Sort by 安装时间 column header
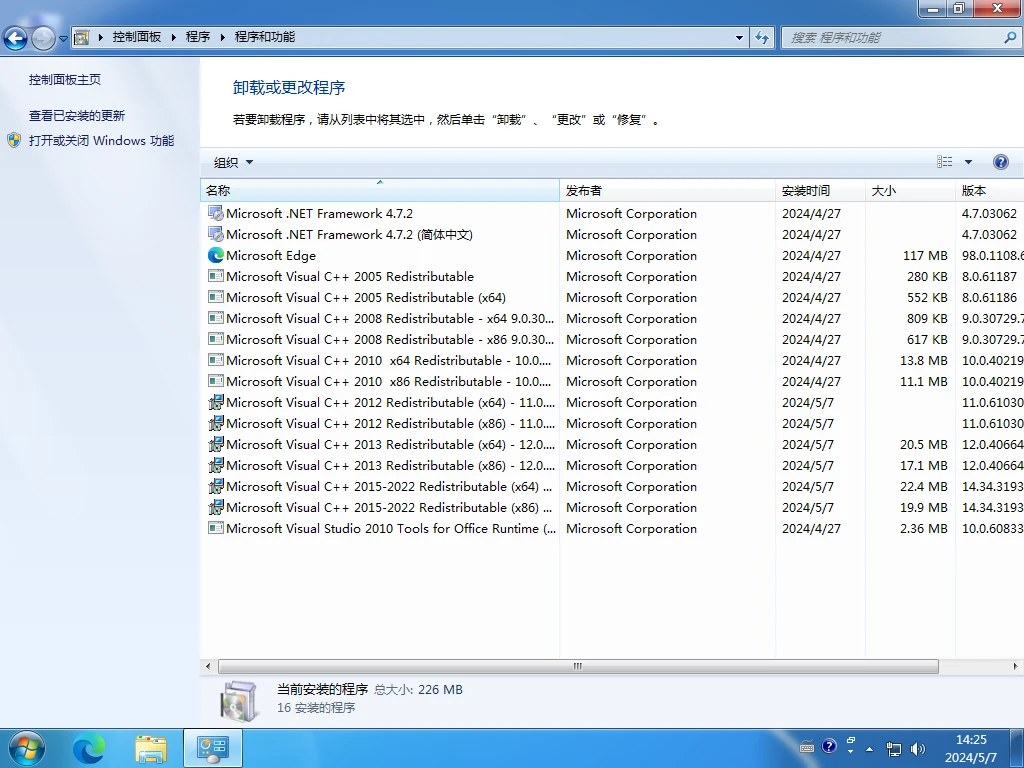The width and height of the screenshot is (1024, 768). [820, 191]
